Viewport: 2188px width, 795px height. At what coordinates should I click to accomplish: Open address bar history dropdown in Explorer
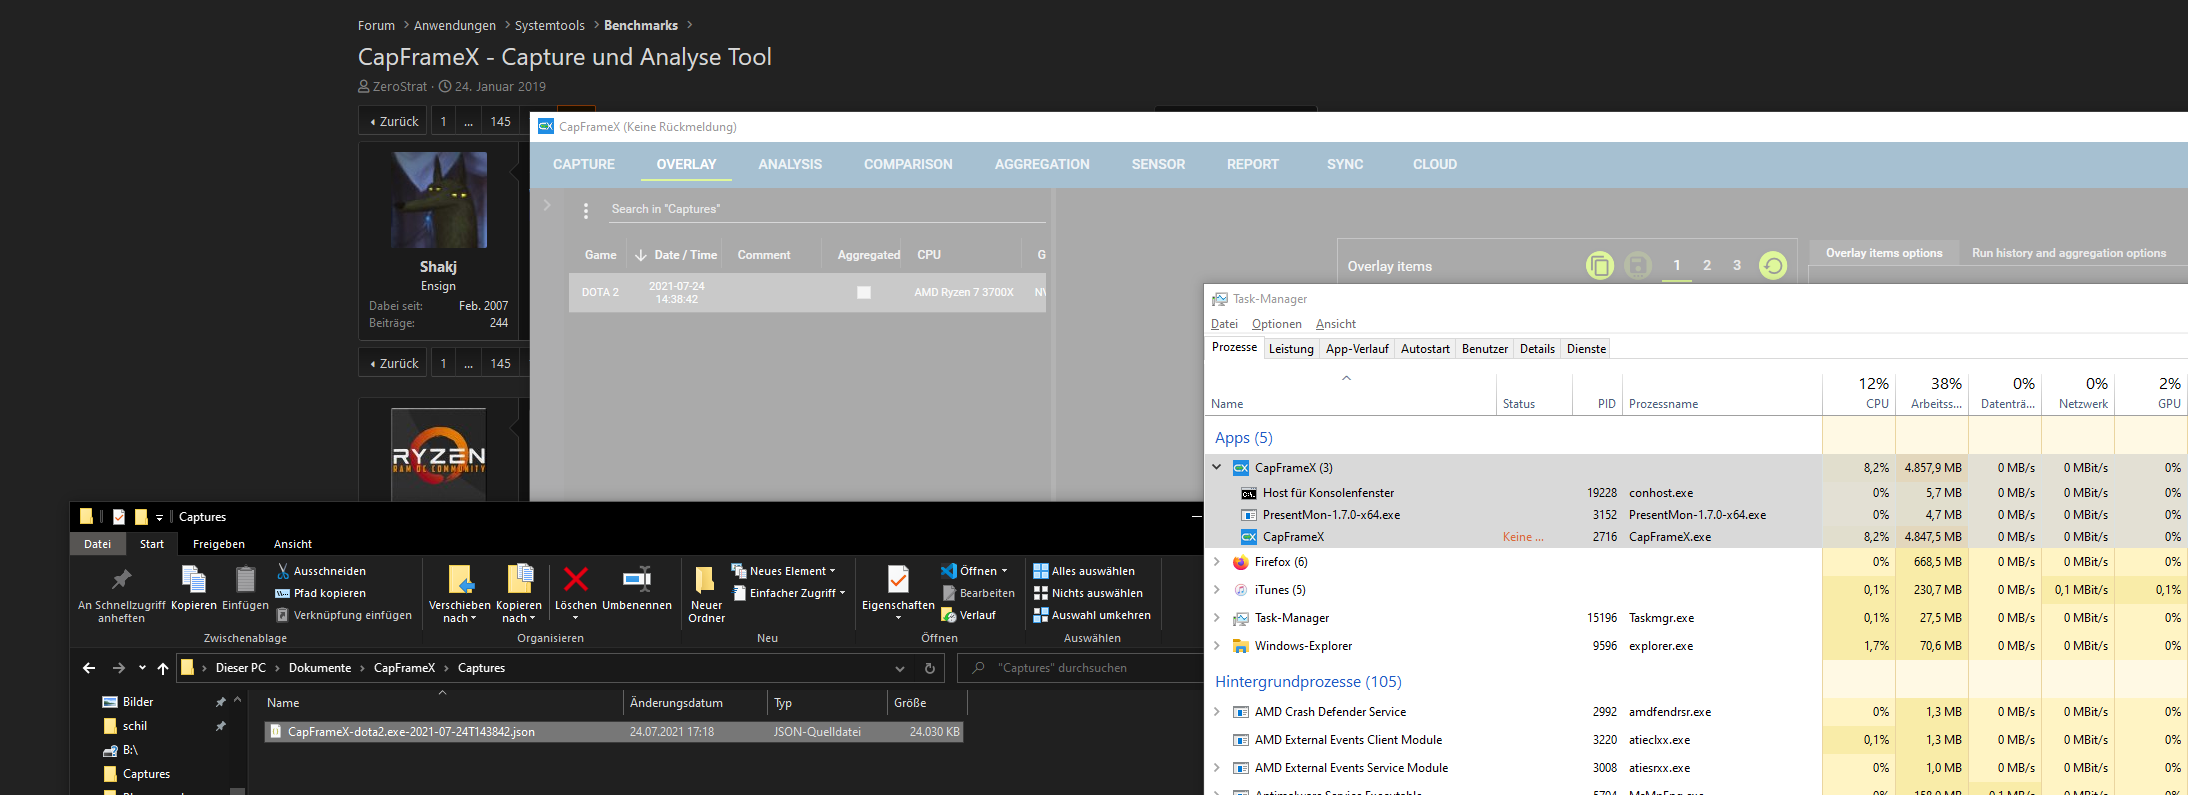tap(900, 668)
